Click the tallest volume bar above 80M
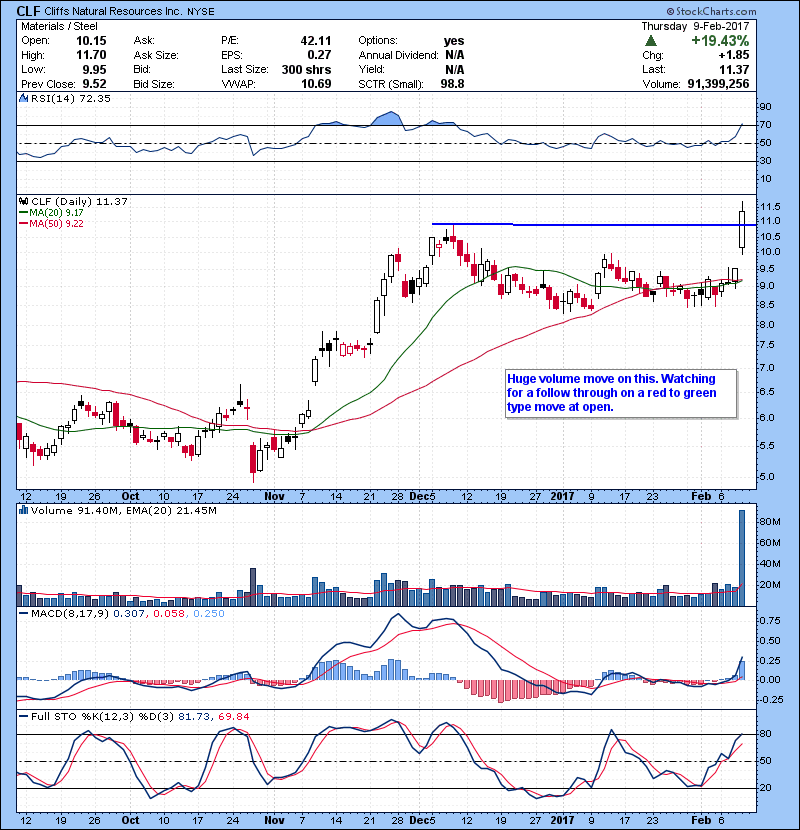800x830 pixels. (742, 558)
